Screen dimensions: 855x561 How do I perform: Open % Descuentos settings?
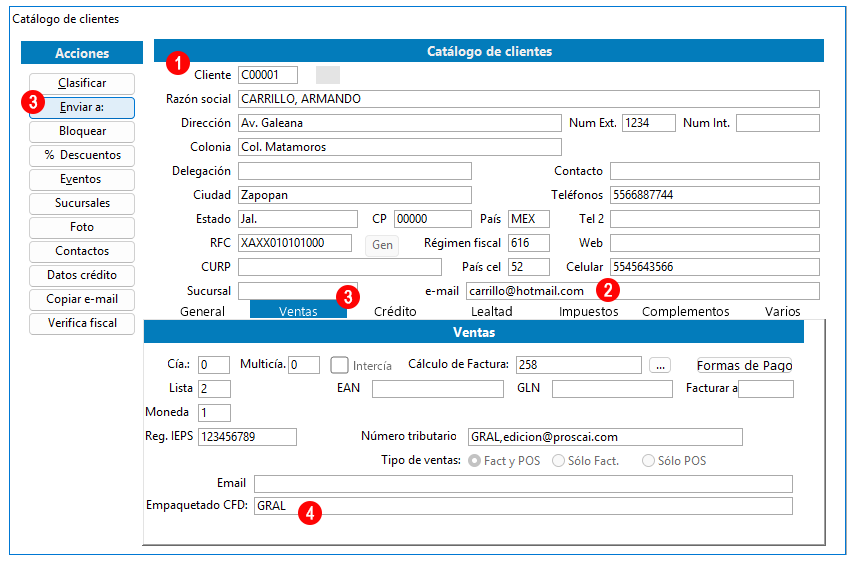[x=82, y=155]
